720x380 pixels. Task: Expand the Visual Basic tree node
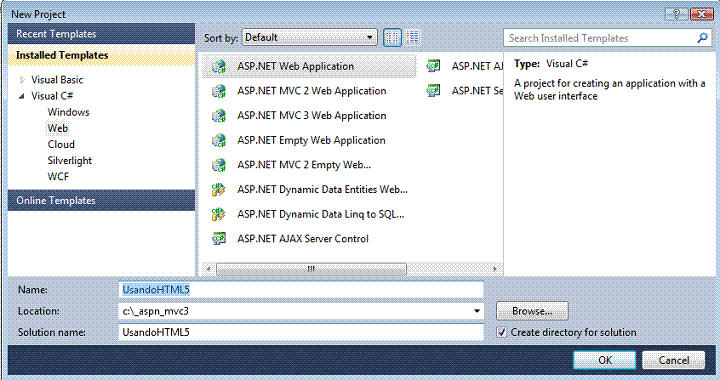[22, 80]
